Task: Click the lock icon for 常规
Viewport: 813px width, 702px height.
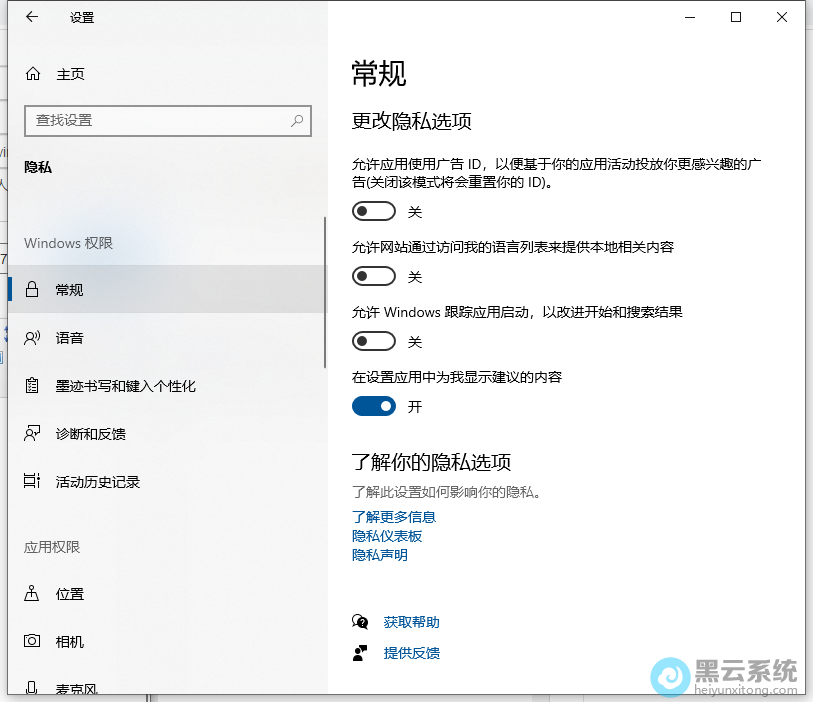Action: pyautogui.click(x=33, y=290)
